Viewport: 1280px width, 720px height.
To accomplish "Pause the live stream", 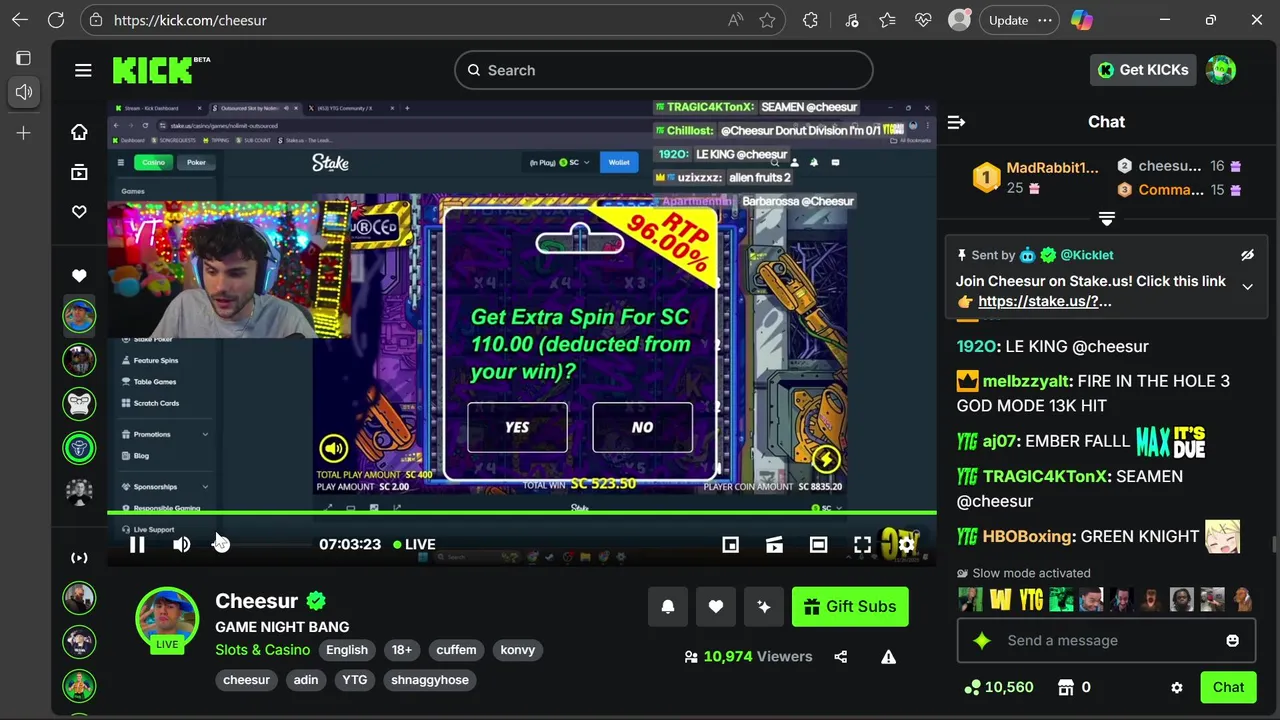I will point(137,544).
